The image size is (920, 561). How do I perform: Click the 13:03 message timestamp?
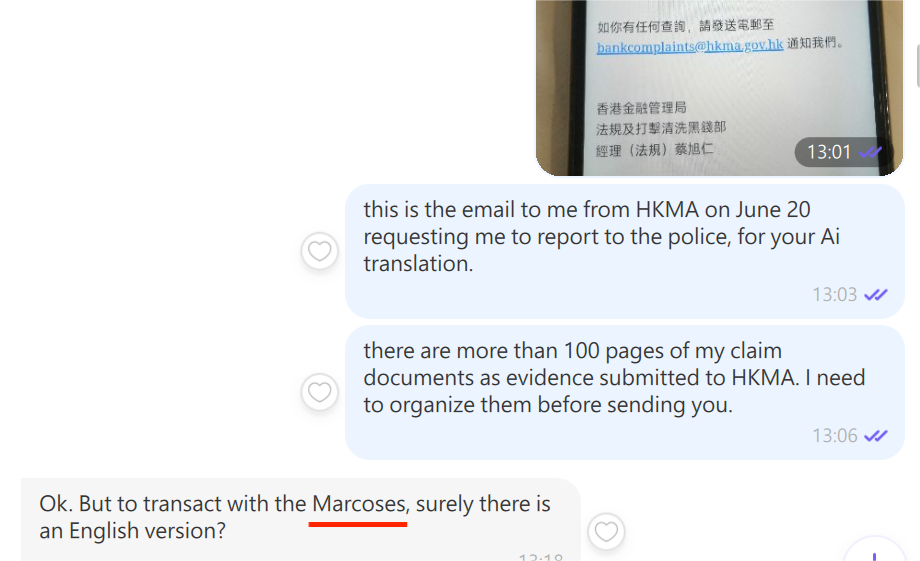[834, 295]
